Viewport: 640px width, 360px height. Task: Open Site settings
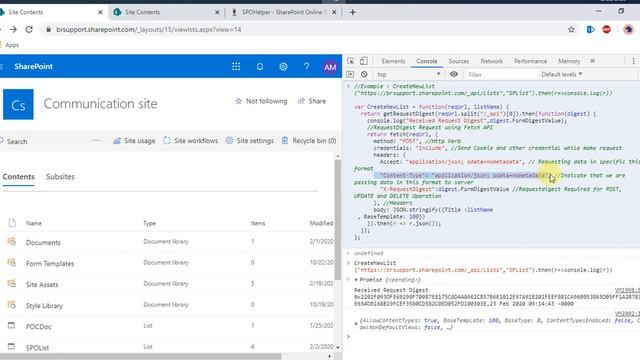point(249,141)
